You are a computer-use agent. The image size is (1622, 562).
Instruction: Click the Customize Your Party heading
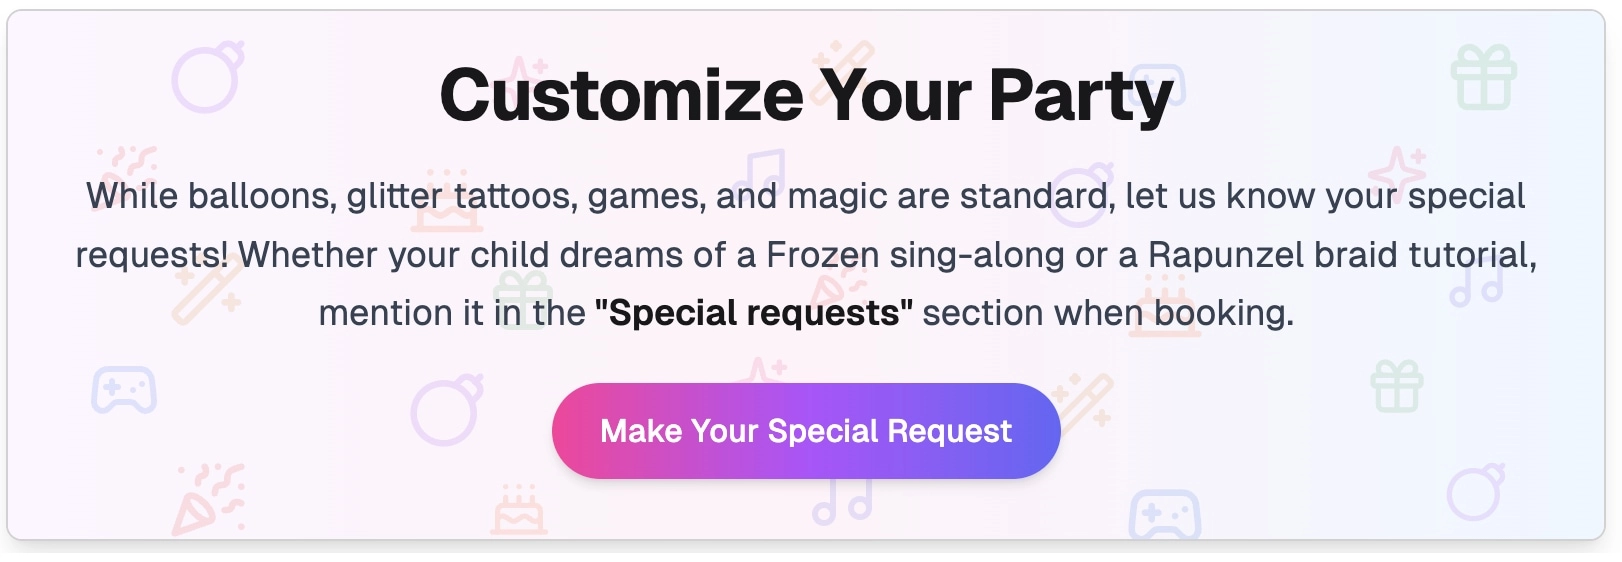(806, 96)
